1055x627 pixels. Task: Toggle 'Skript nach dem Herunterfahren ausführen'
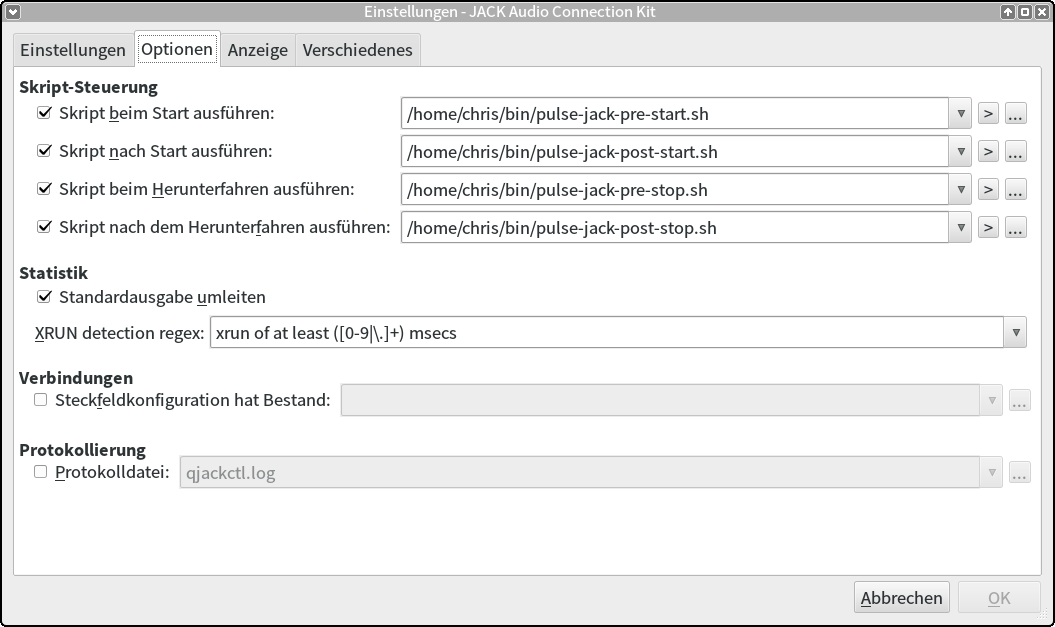[44, 227]
